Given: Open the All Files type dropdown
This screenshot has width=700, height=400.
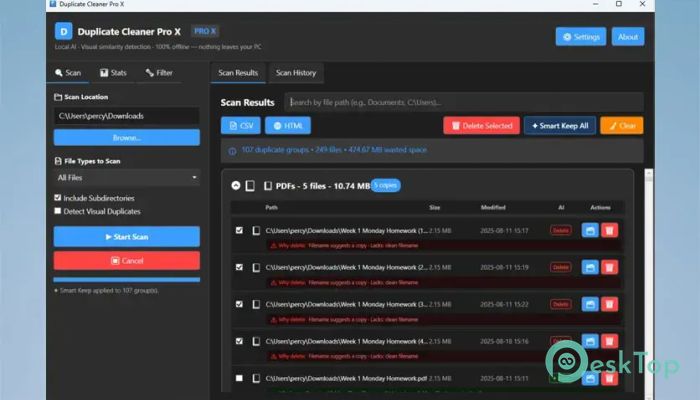Looking at the screenshot, I should coord(127,178).
